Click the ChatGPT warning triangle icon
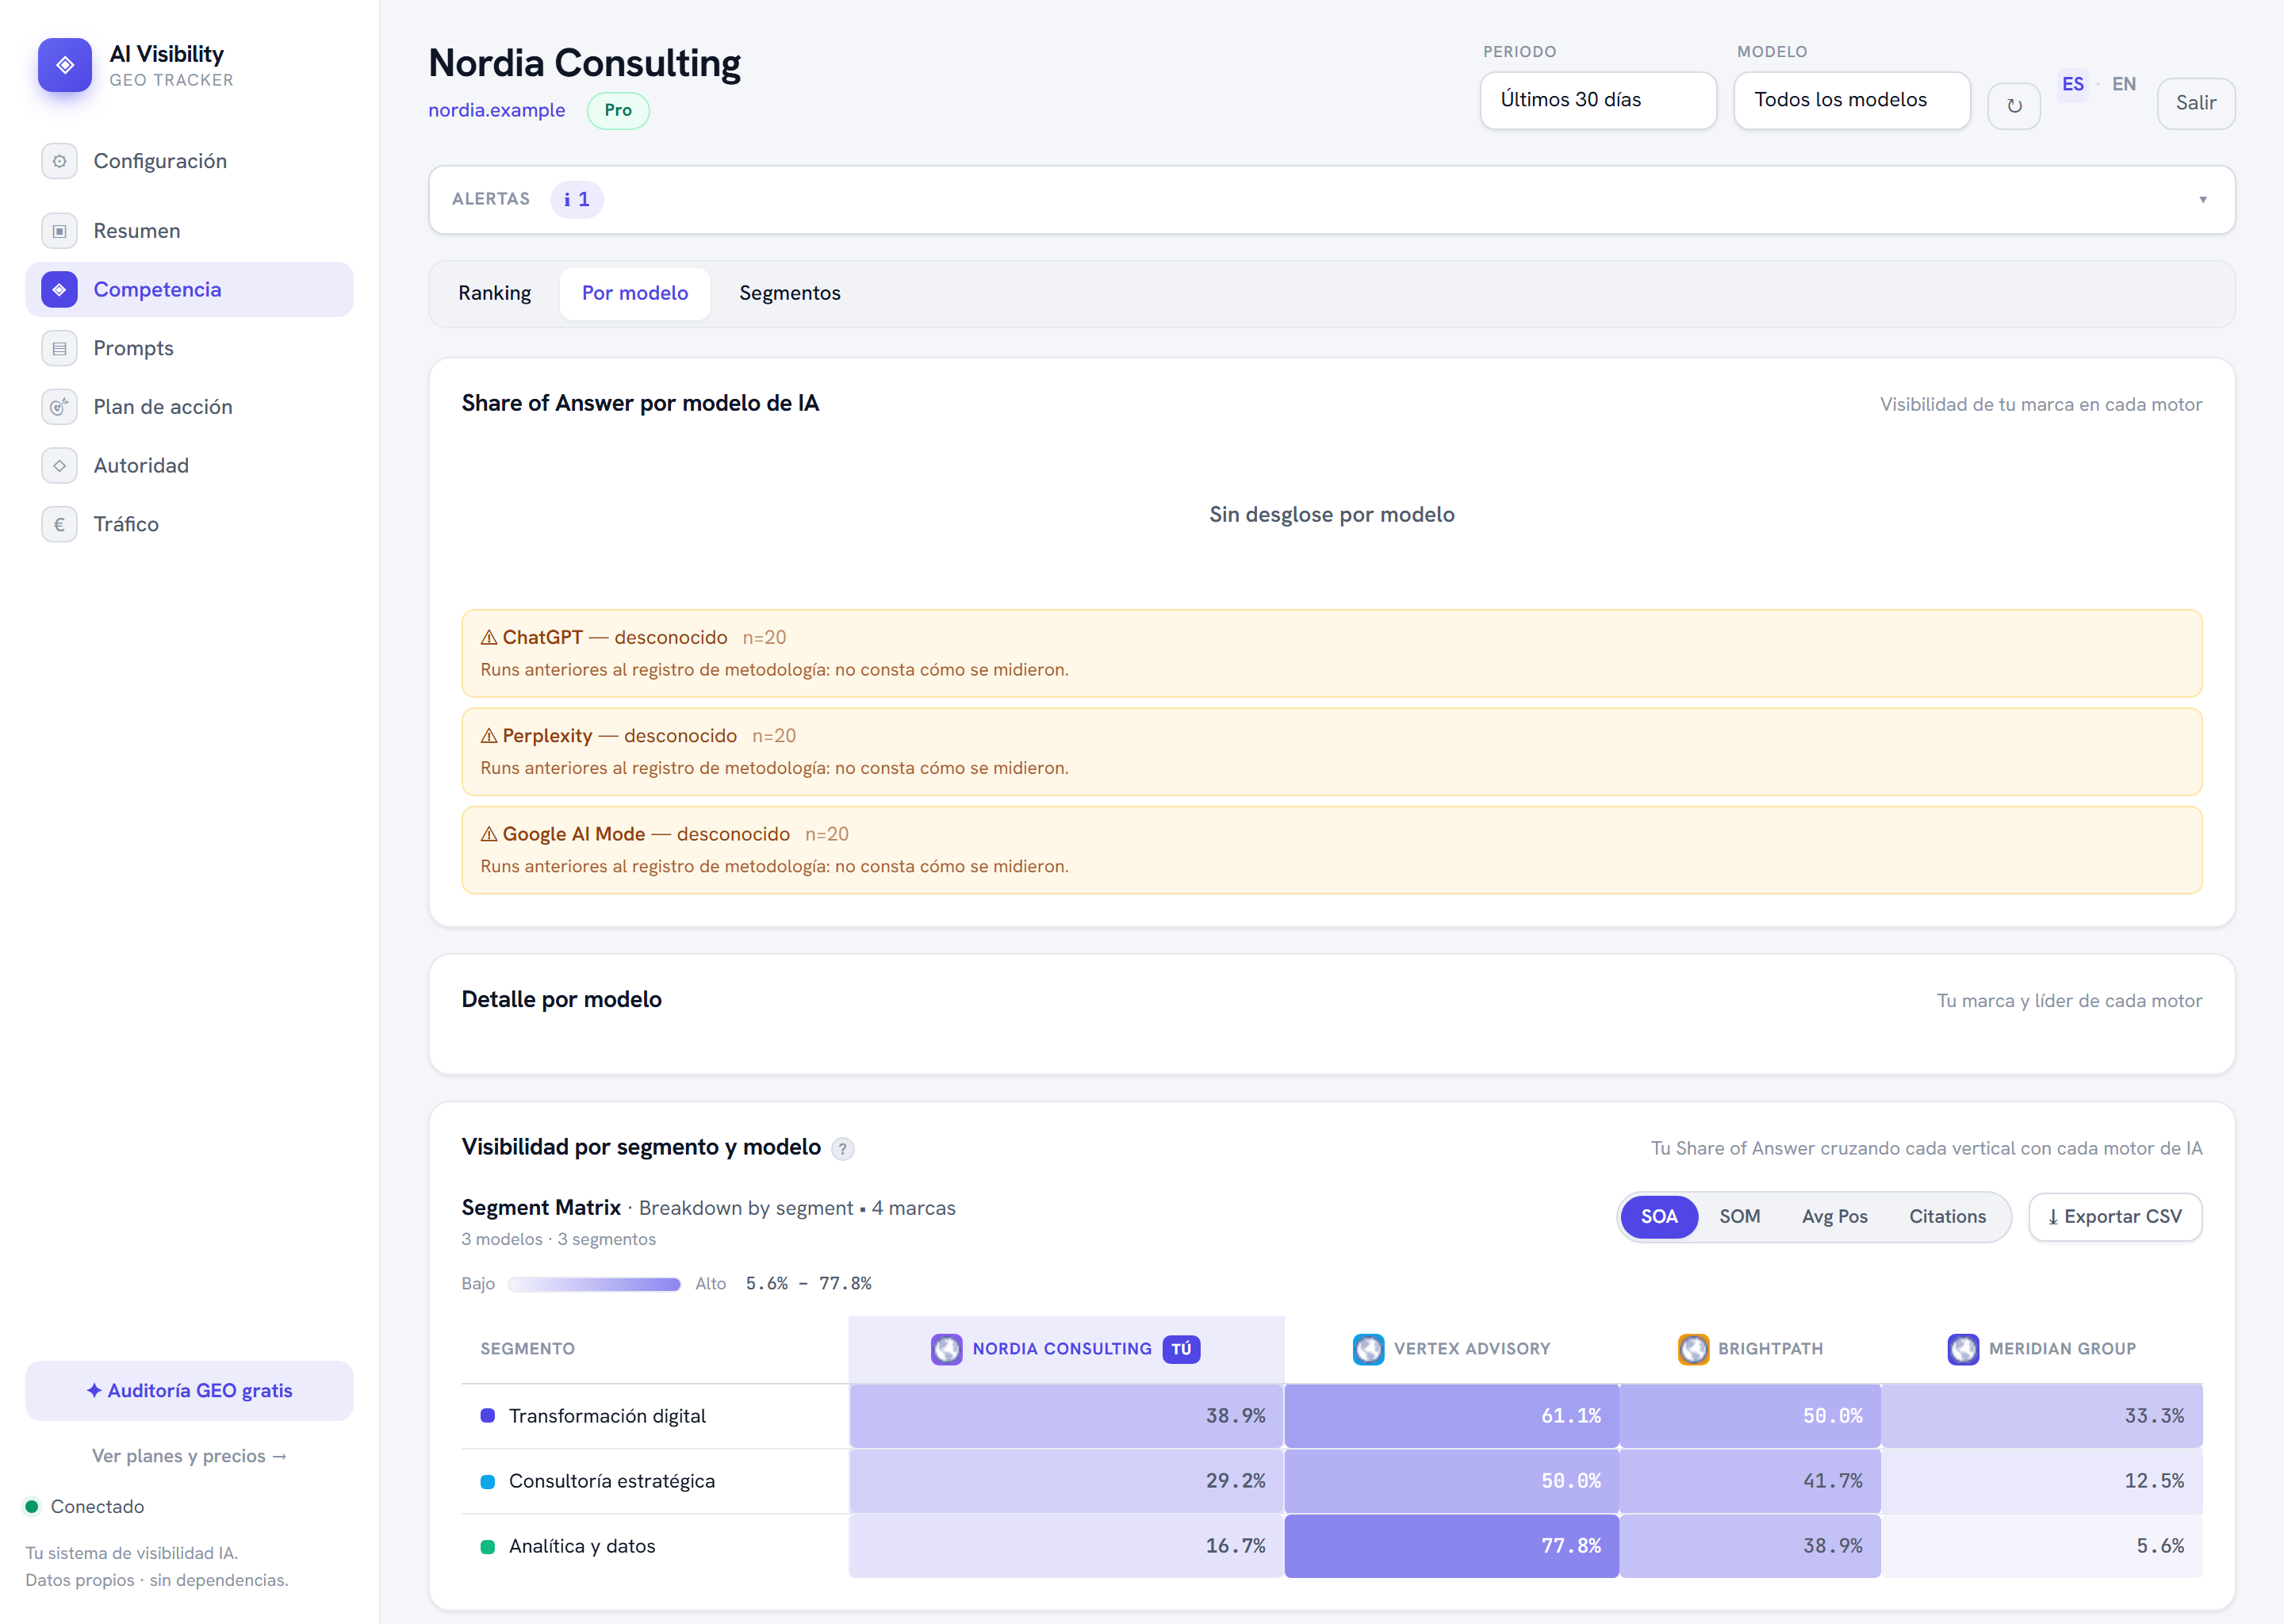 (489, 637)
